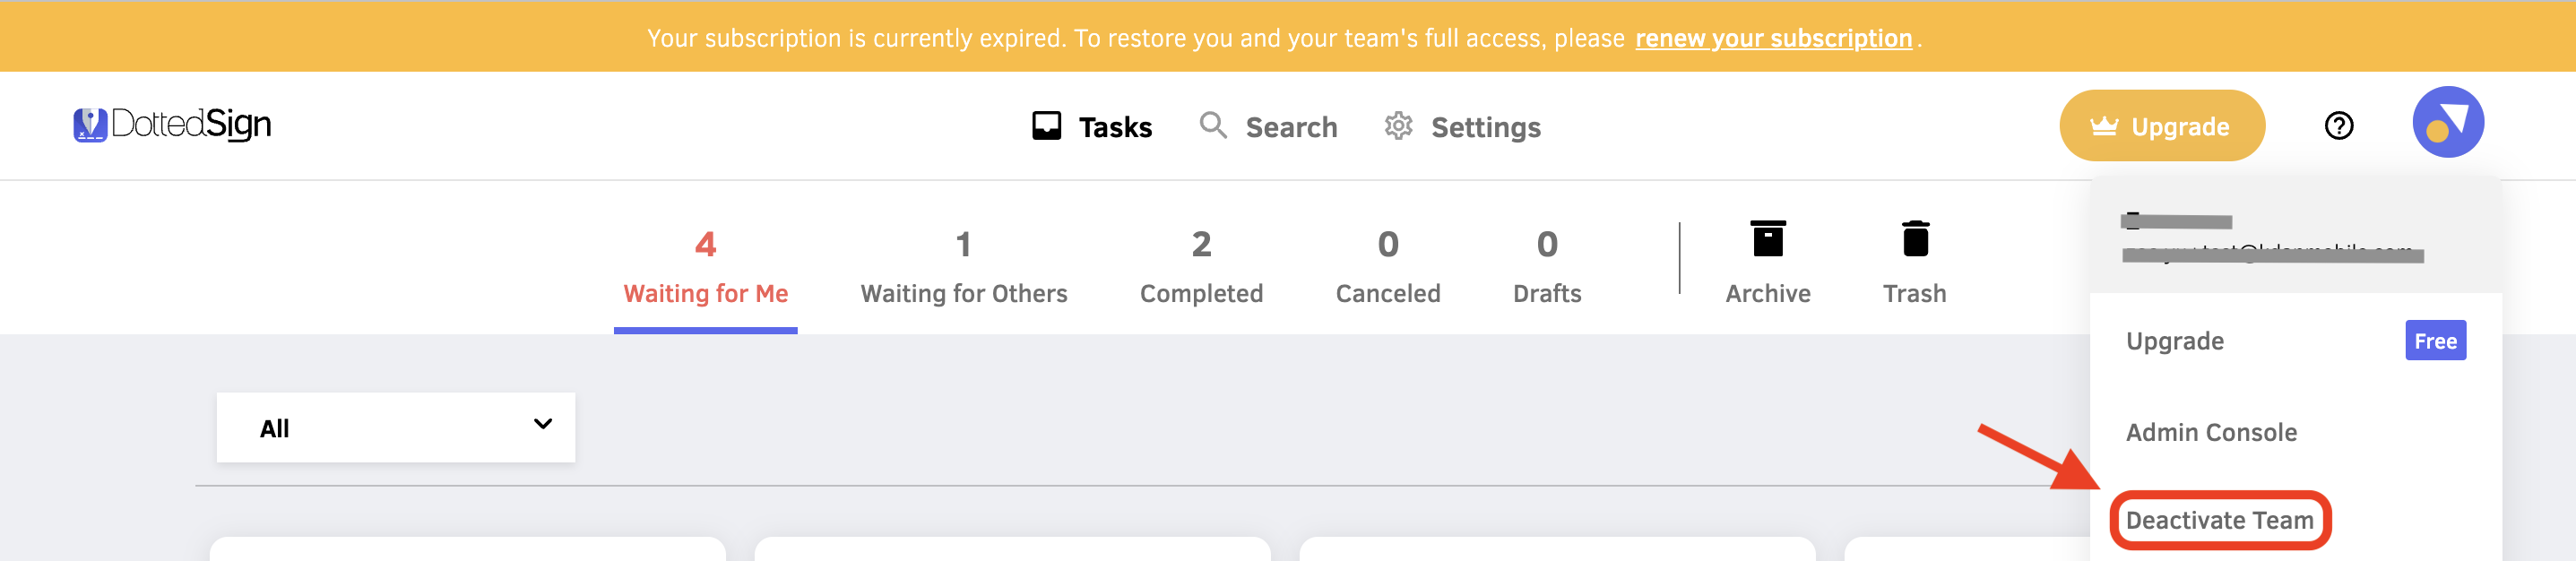Image resolution: width=2576 pixels, height=561 pixels.
Task: Click the Tasks inbox icon
Action: [x=1046, y=126]
